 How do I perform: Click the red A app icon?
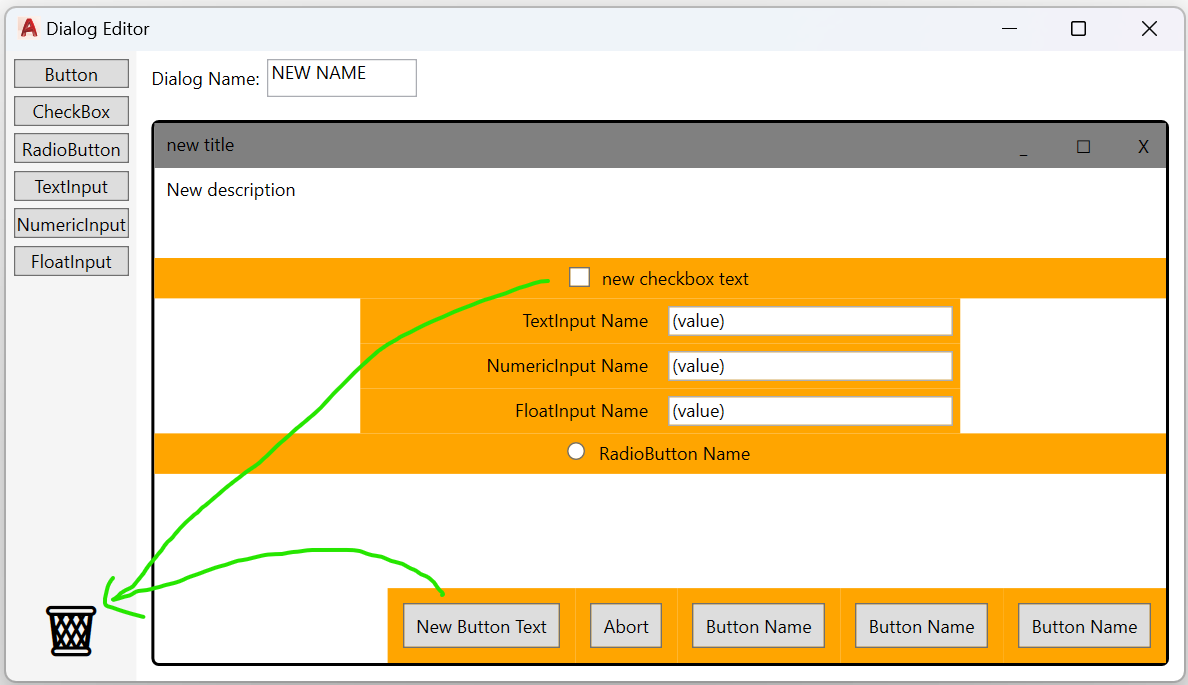click(29, 28)
